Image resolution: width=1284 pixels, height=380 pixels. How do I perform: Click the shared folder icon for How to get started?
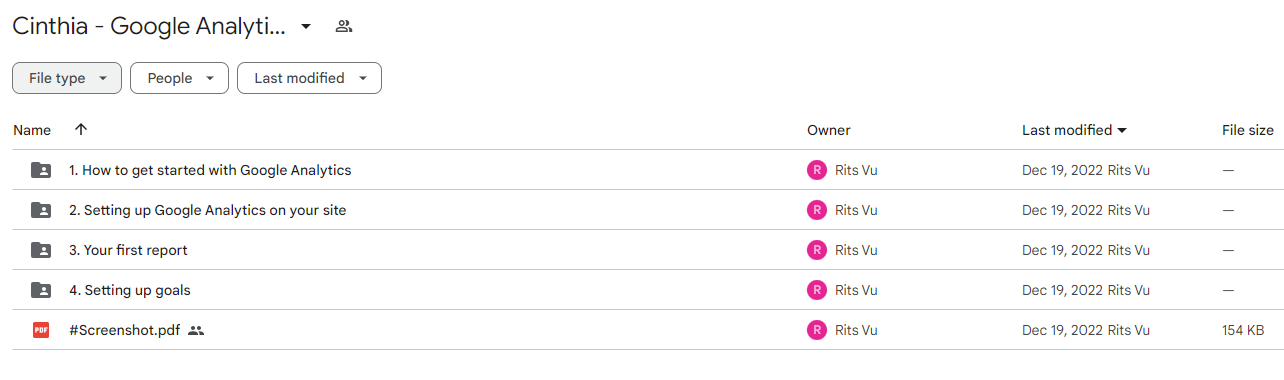41,170
